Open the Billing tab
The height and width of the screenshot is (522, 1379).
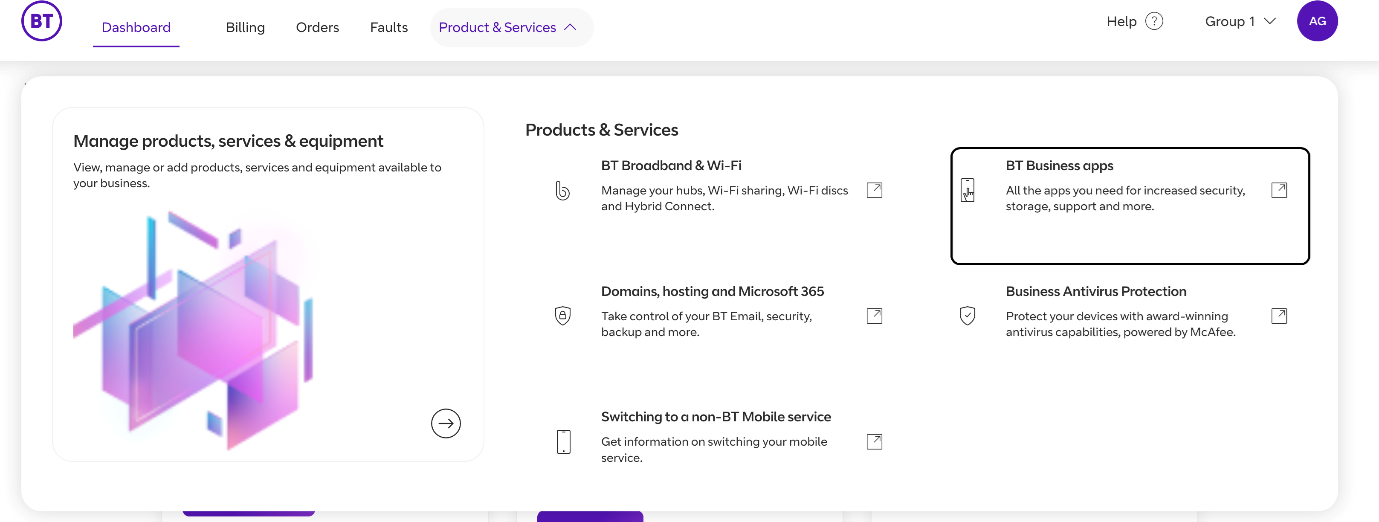point(245,27)
